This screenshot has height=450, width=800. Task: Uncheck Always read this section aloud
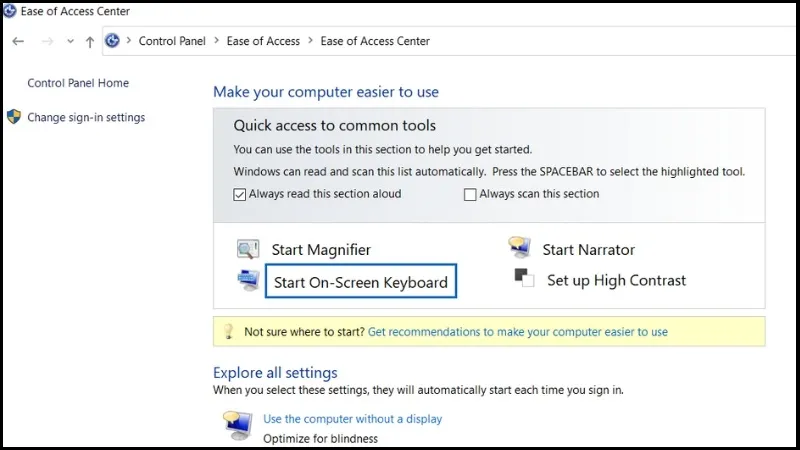[x=240, y=194]
